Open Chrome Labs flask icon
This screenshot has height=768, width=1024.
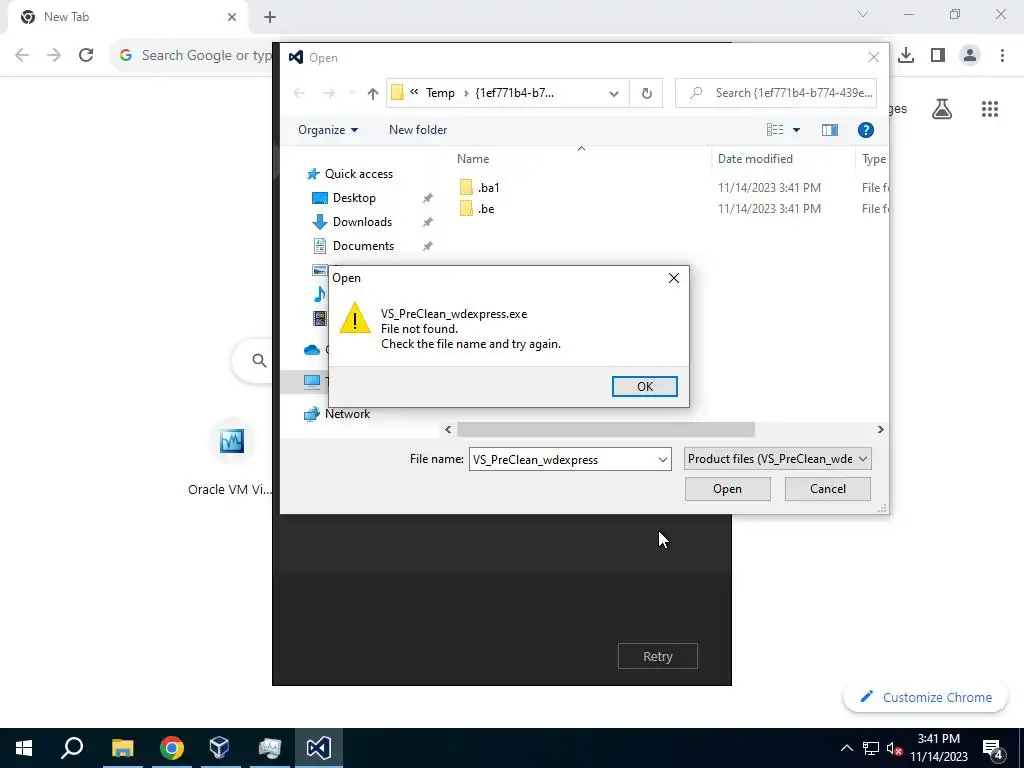pos(942,109)
